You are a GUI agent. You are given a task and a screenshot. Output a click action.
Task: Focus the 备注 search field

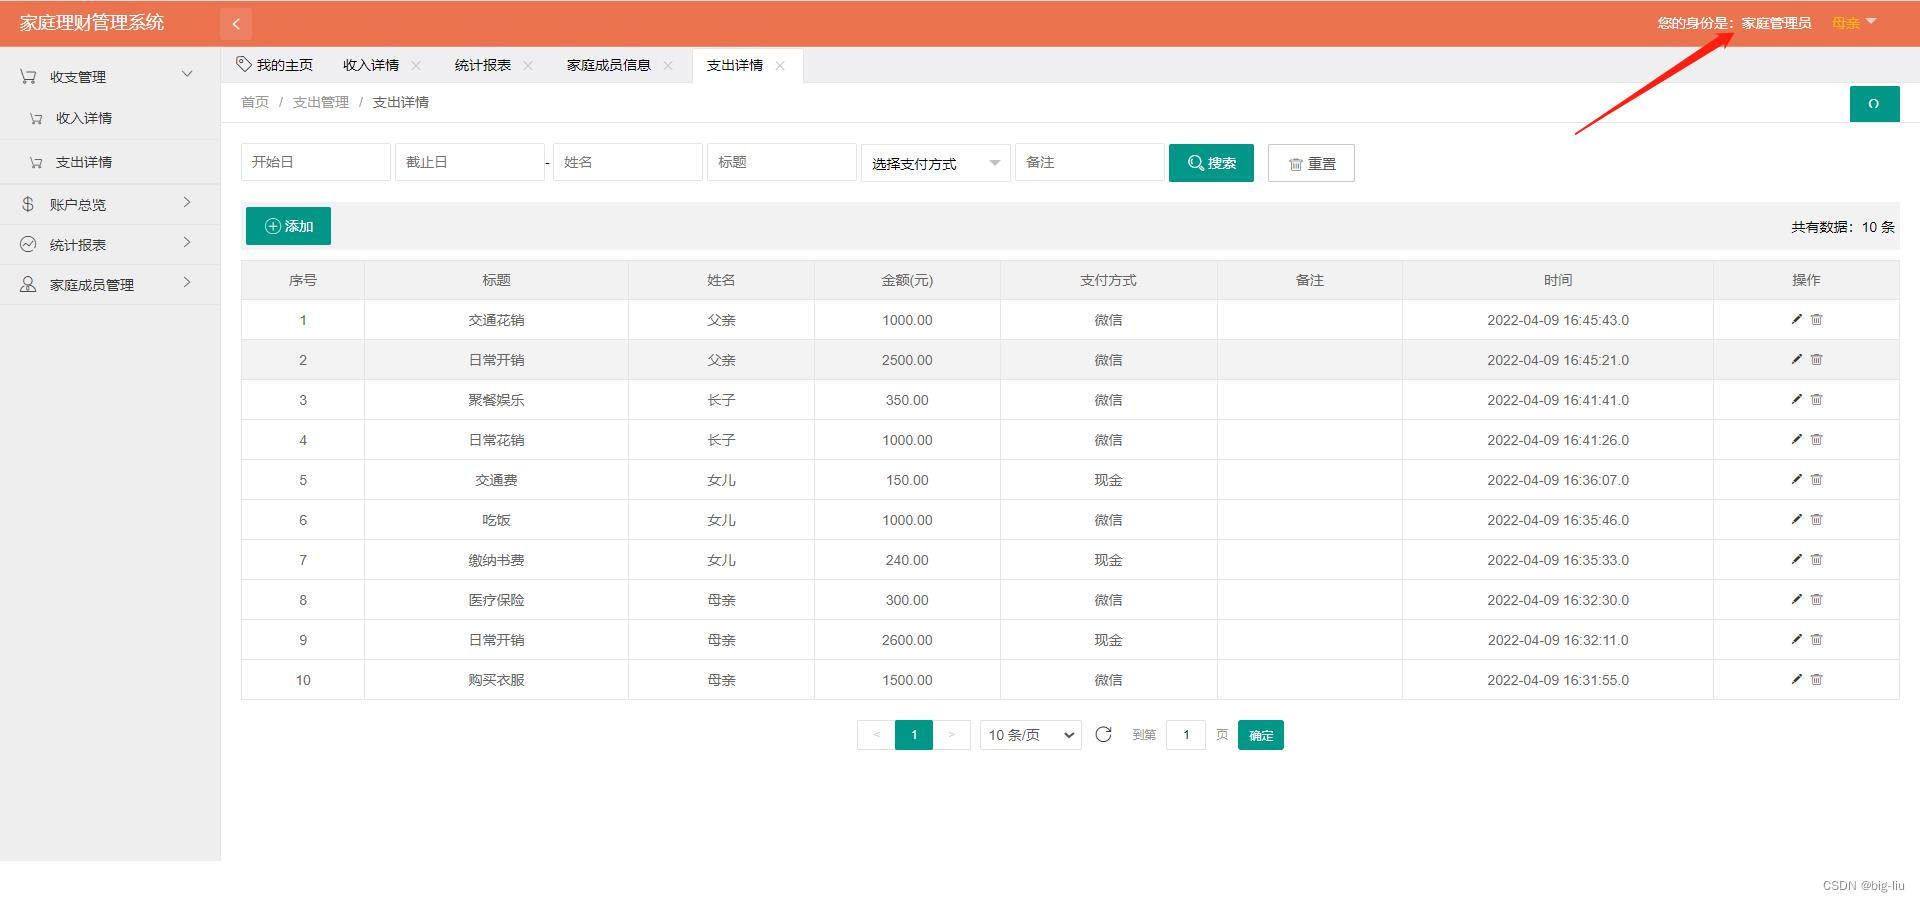point(1090,162)
